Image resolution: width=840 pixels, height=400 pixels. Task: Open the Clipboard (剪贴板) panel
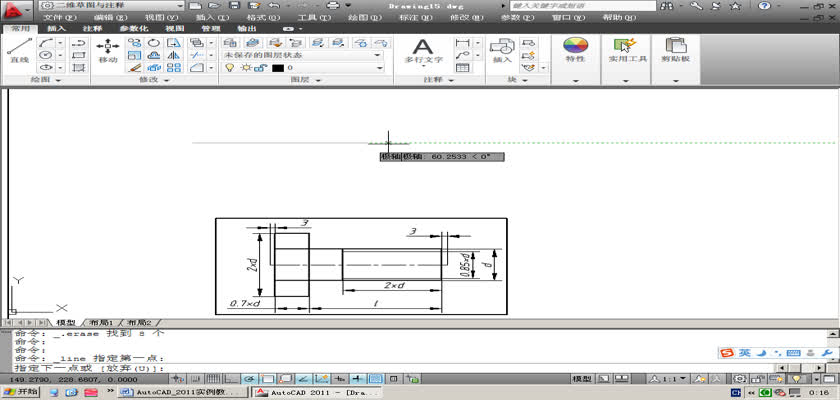click(676, 49)
